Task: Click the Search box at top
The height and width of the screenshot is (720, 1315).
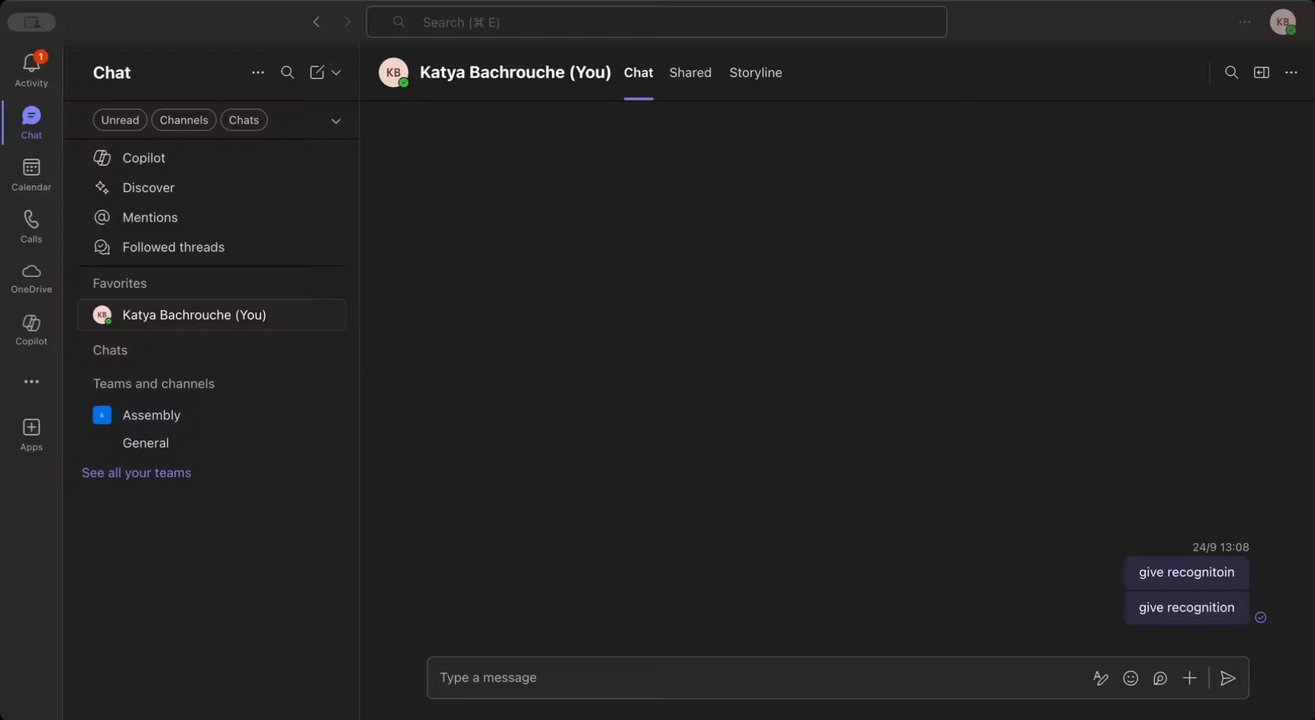Action: point(657,22)
